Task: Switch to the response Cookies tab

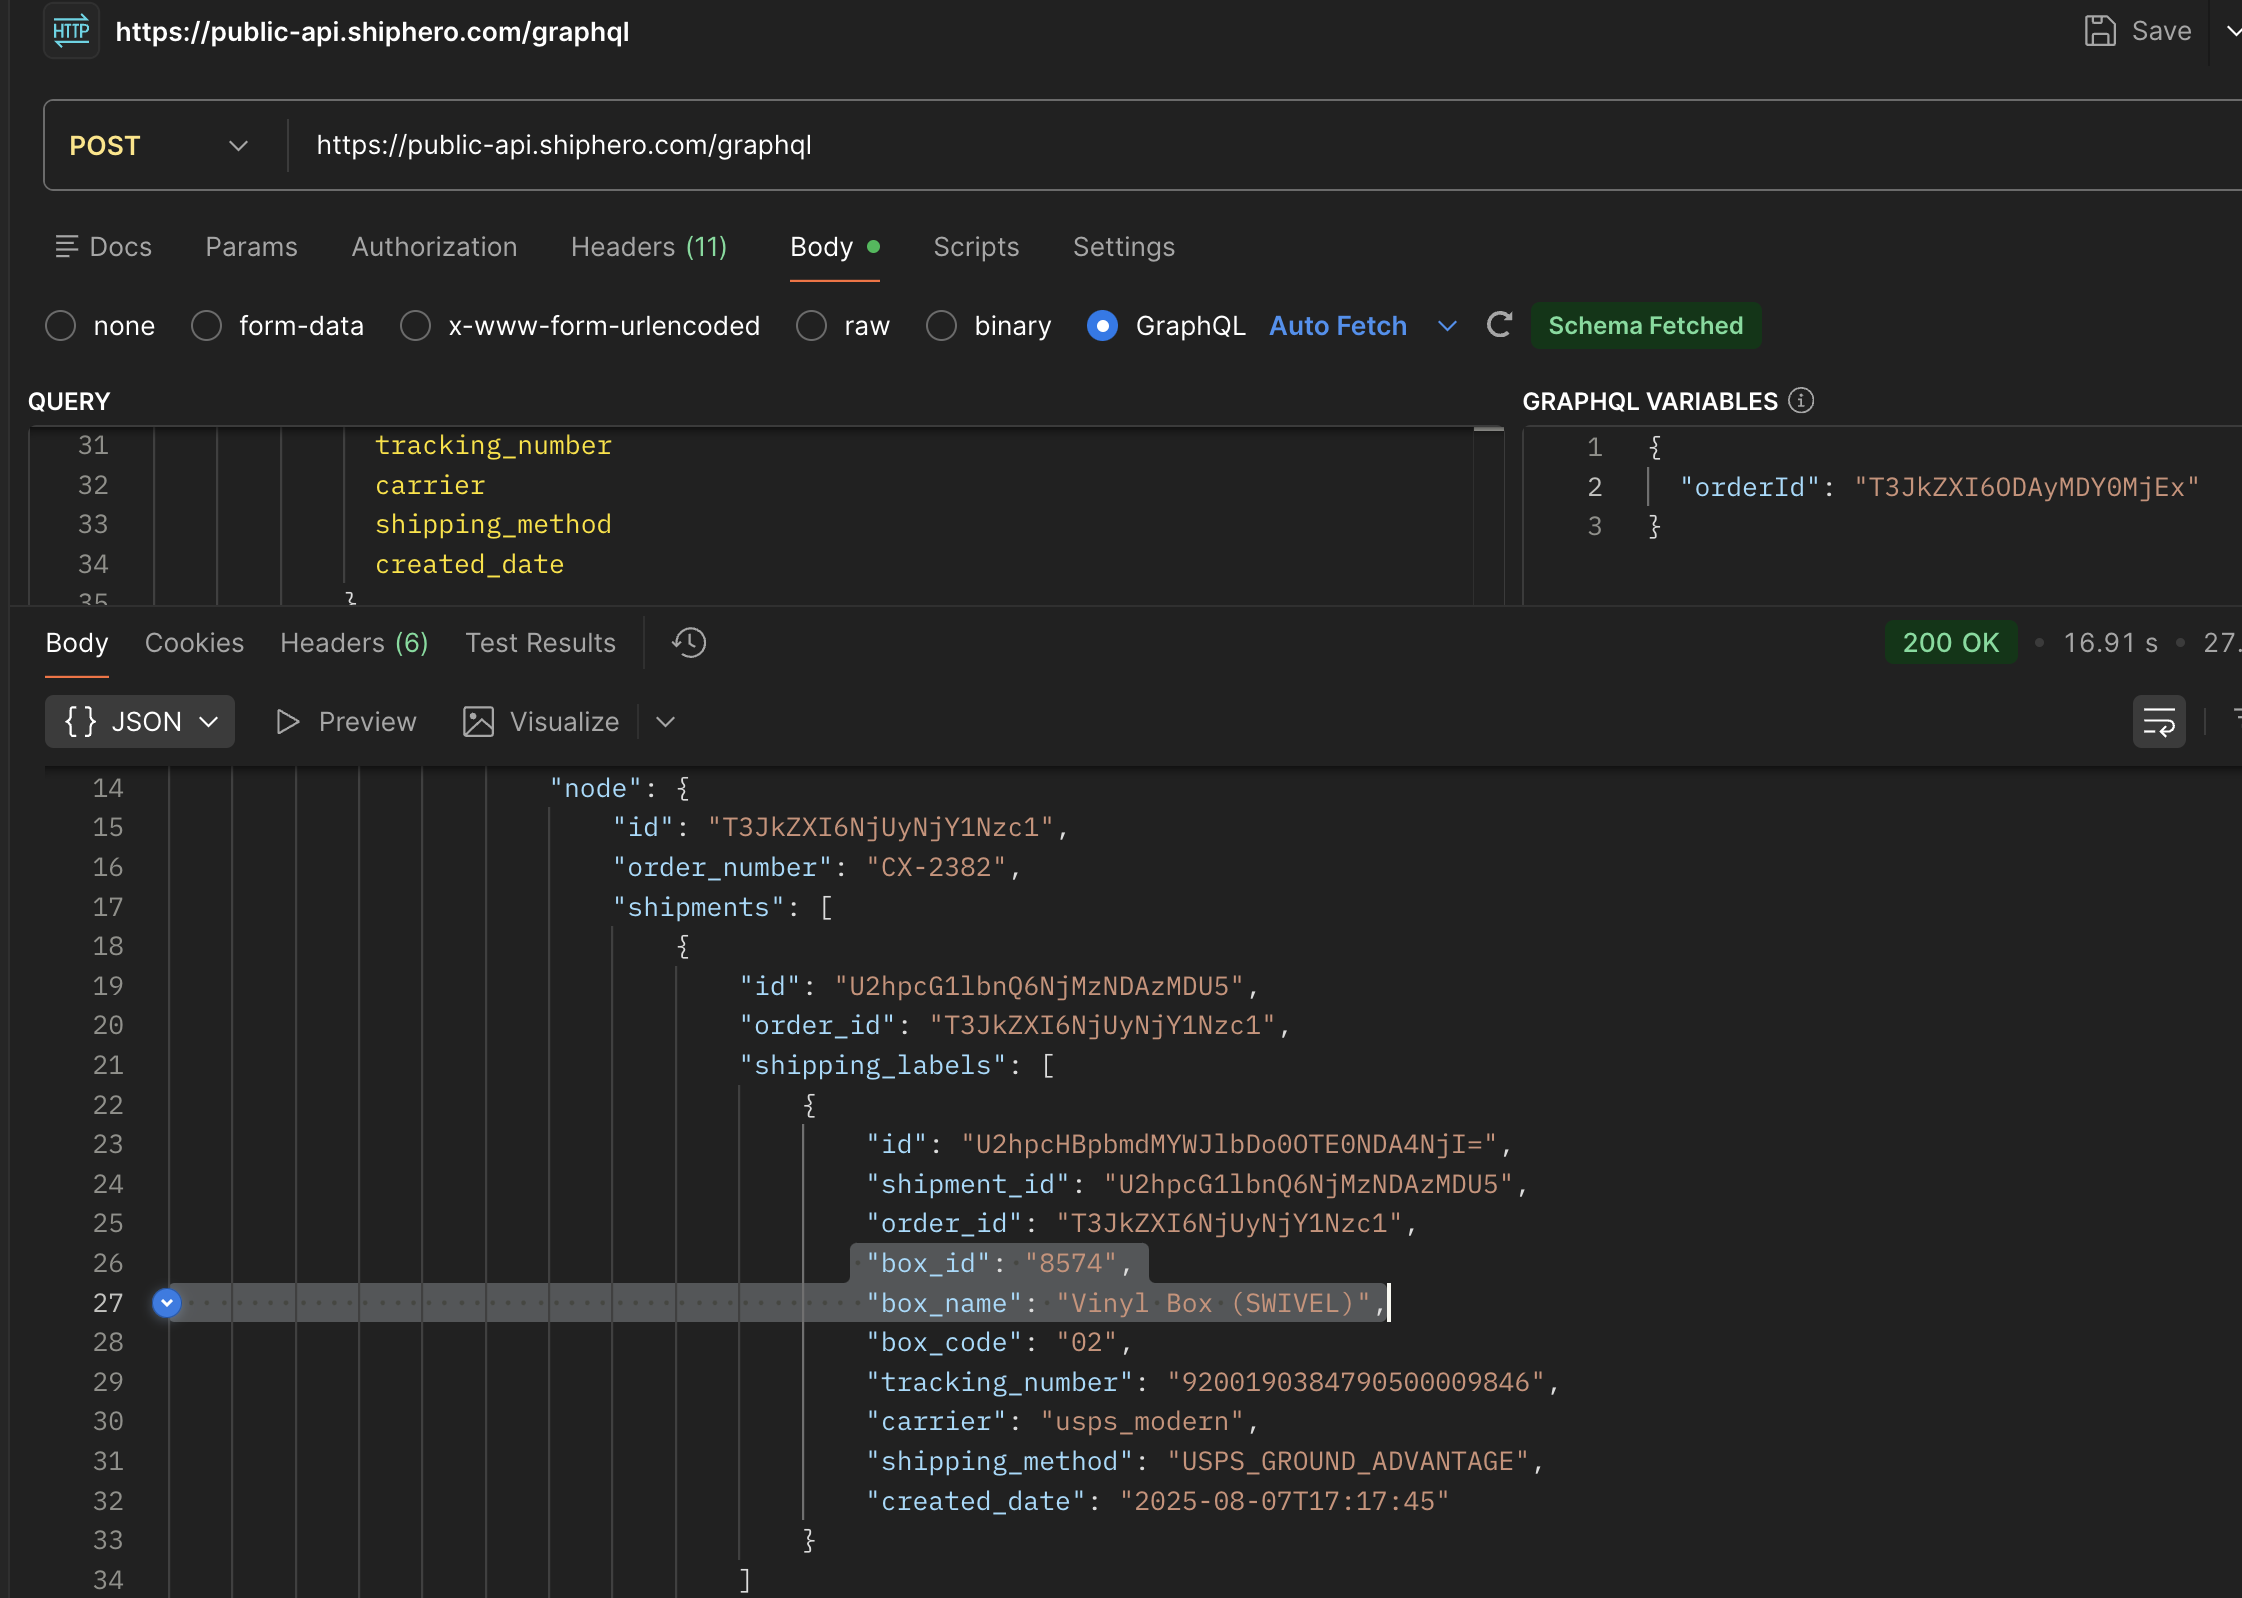Action: (x=194, y=642)
